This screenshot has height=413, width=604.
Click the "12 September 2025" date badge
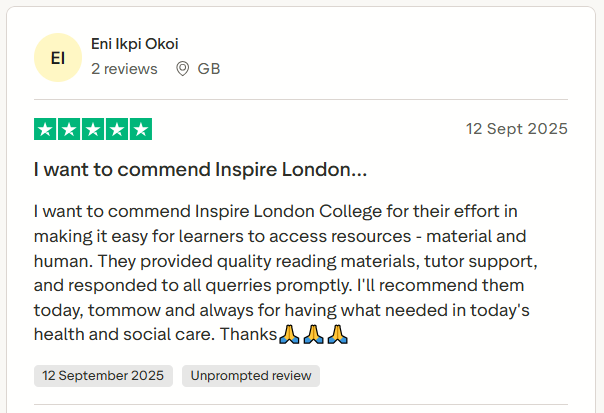103,376
